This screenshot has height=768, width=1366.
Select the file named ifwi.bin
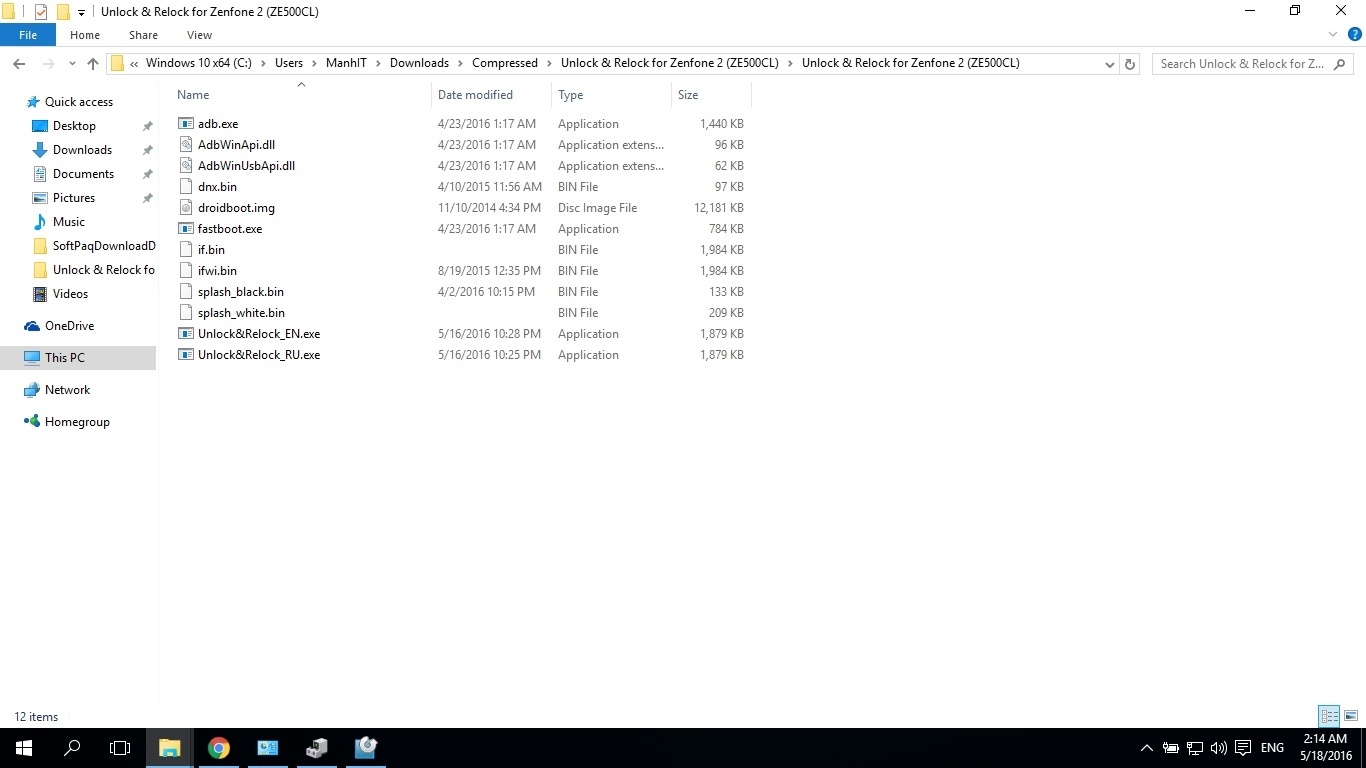[217, 271]
